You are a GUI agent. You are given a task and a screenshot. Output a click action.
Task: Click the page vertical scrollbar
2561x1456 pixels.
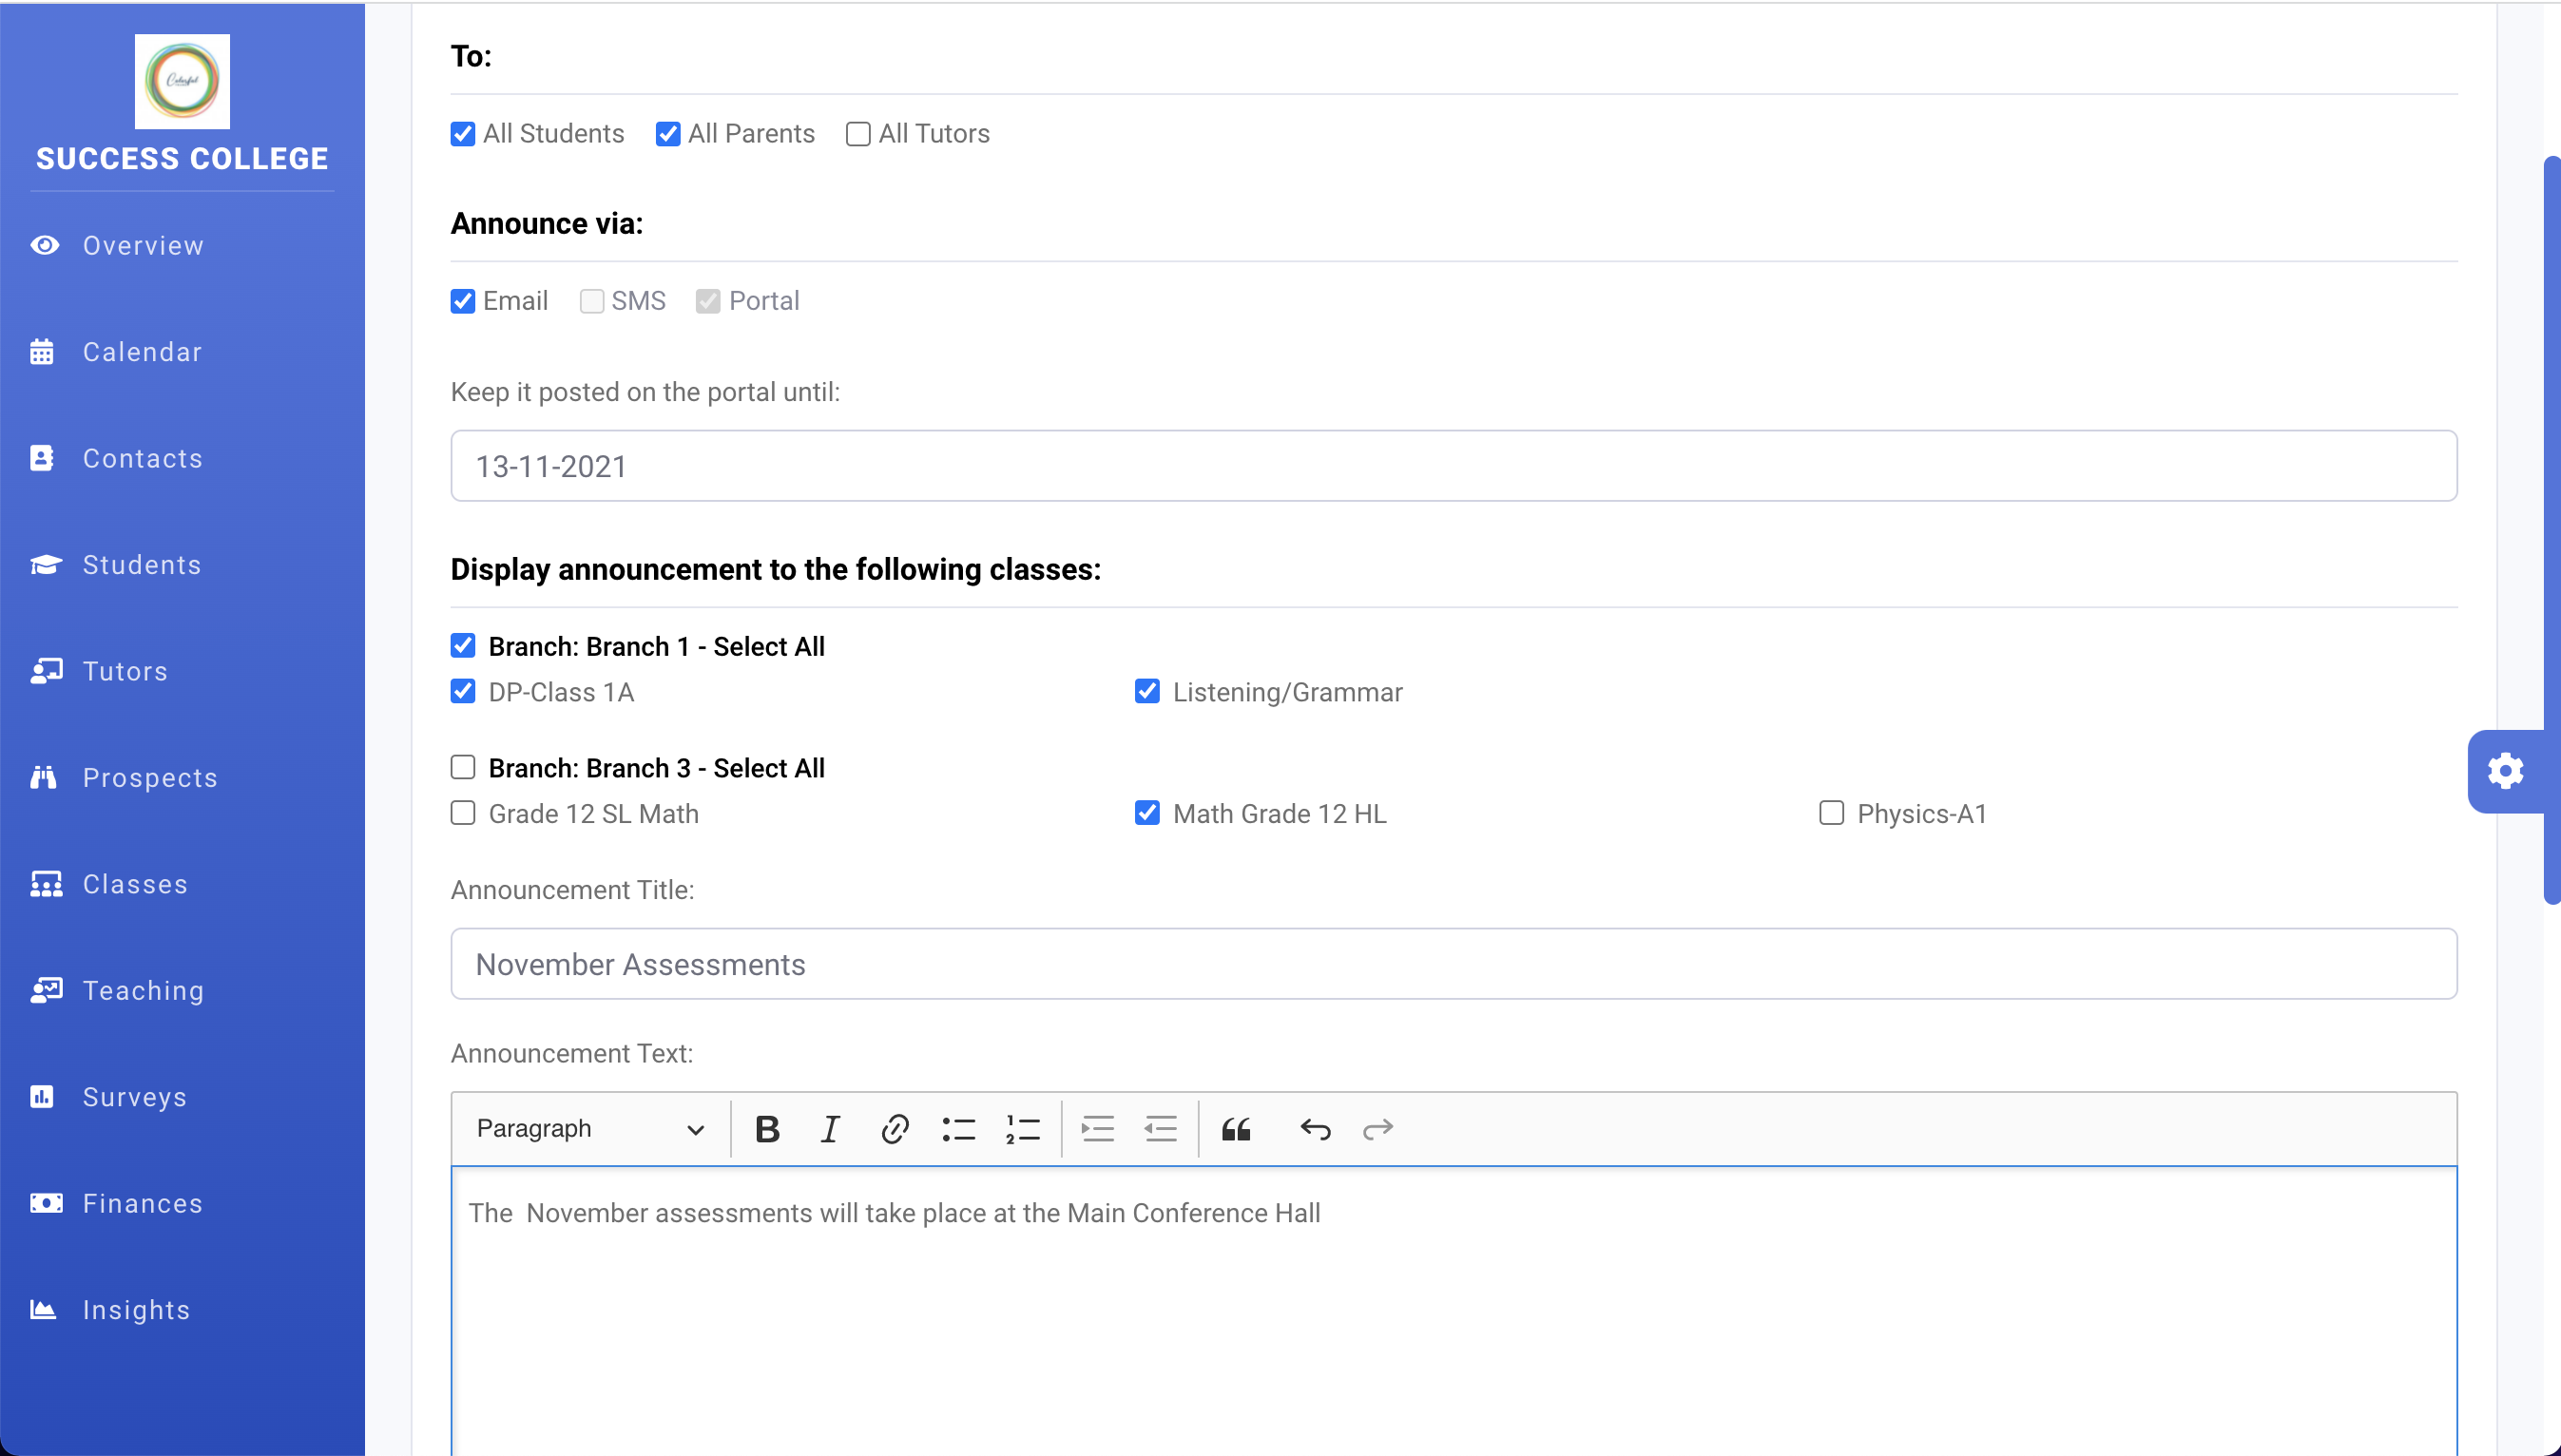coord(2552,530)
